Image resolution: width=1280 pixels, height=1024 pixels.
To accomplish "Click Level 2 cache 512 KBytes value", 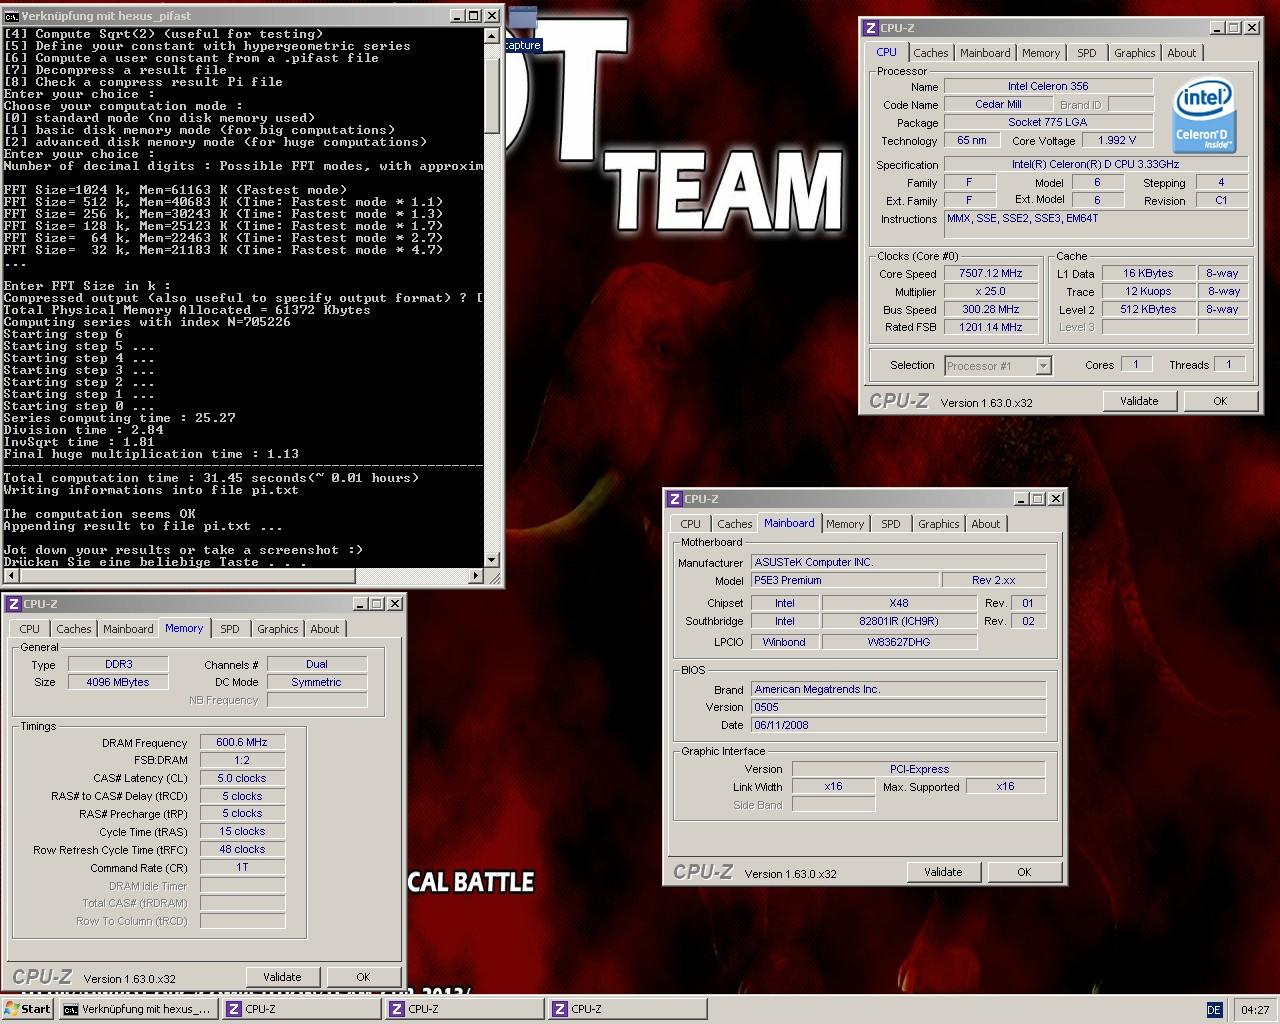I will pos(1148,310).
